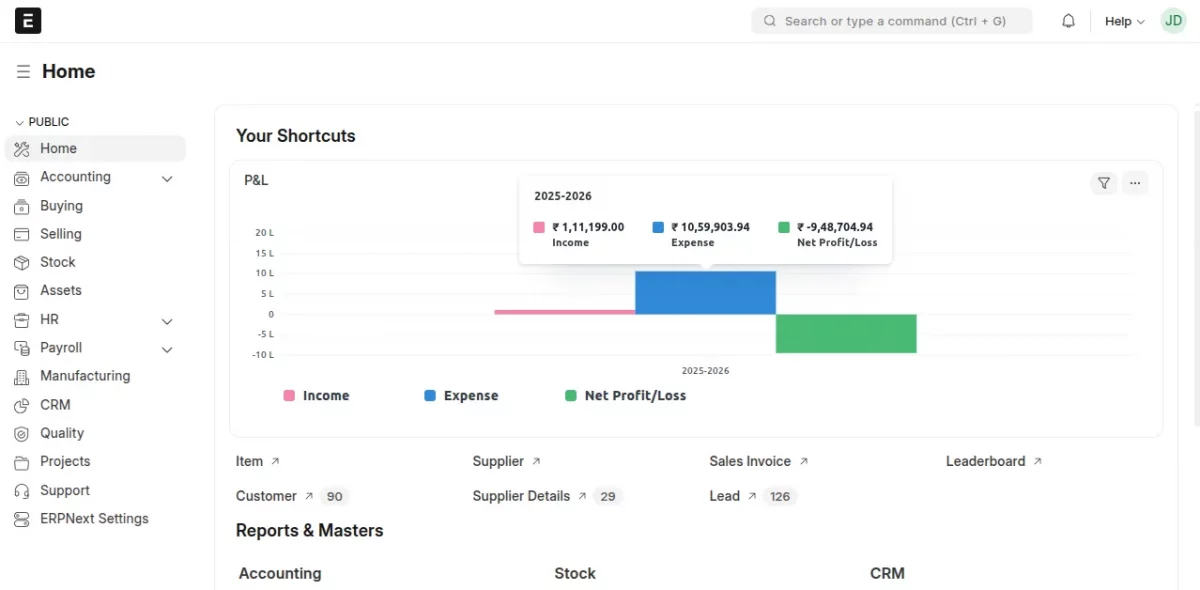
Task: Open the P&L chart ellipsis options menu
Action: point(1135,183)
